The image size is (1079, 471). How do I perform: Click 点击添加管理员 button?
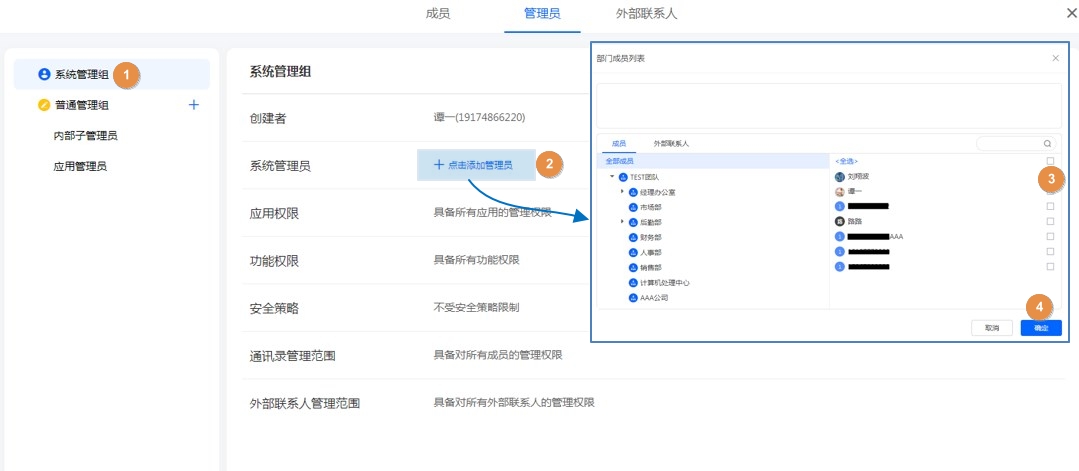coord(473,164)
